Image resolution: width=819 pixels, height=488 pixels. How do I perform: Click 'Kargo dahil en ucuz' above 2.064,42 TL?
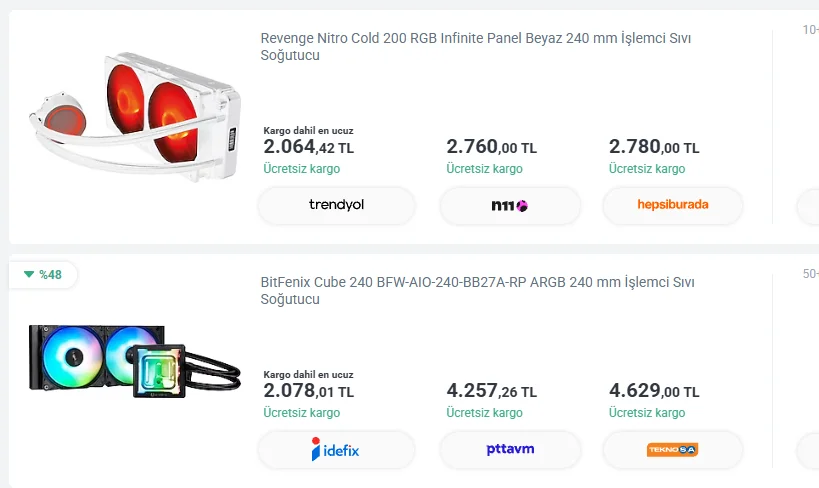click(308, 131)
